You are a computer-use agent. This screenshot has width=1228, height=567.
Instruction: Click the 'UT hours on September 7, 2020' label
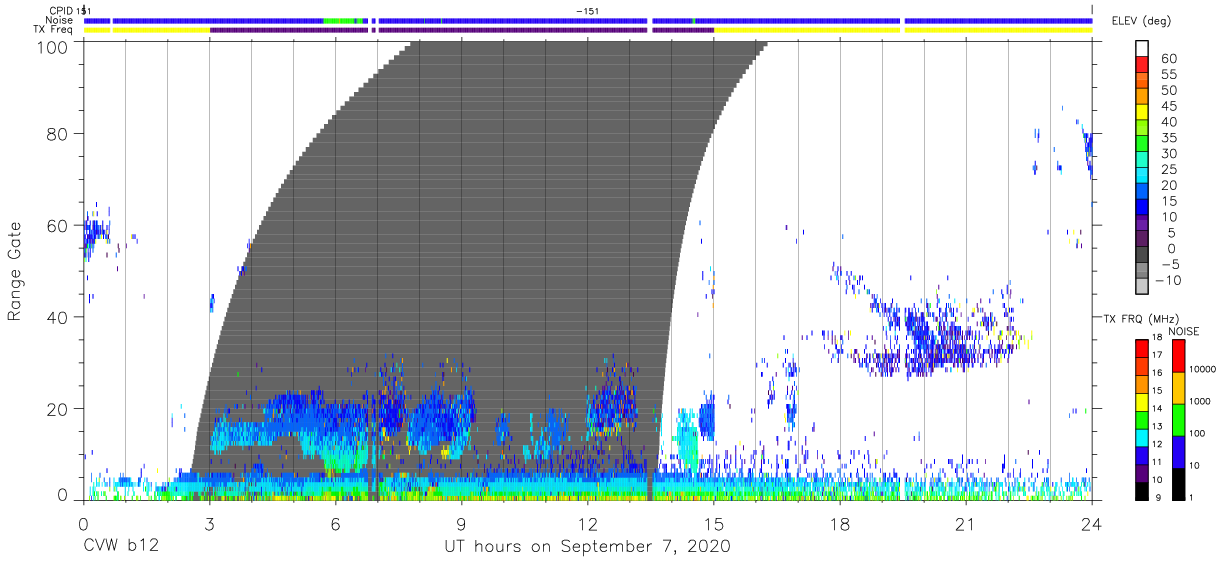click(x=587, y=547)
